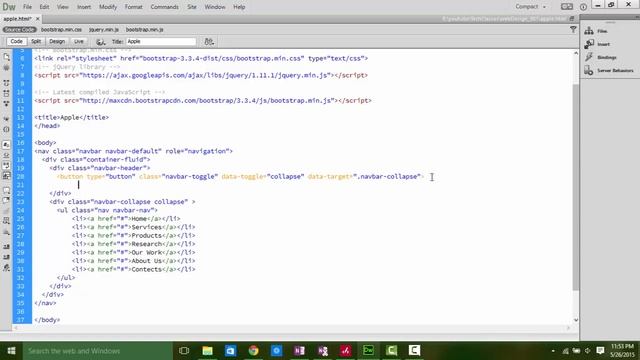Click the file management icon next to Title field

pyautogui.click(x=209, y=42)
